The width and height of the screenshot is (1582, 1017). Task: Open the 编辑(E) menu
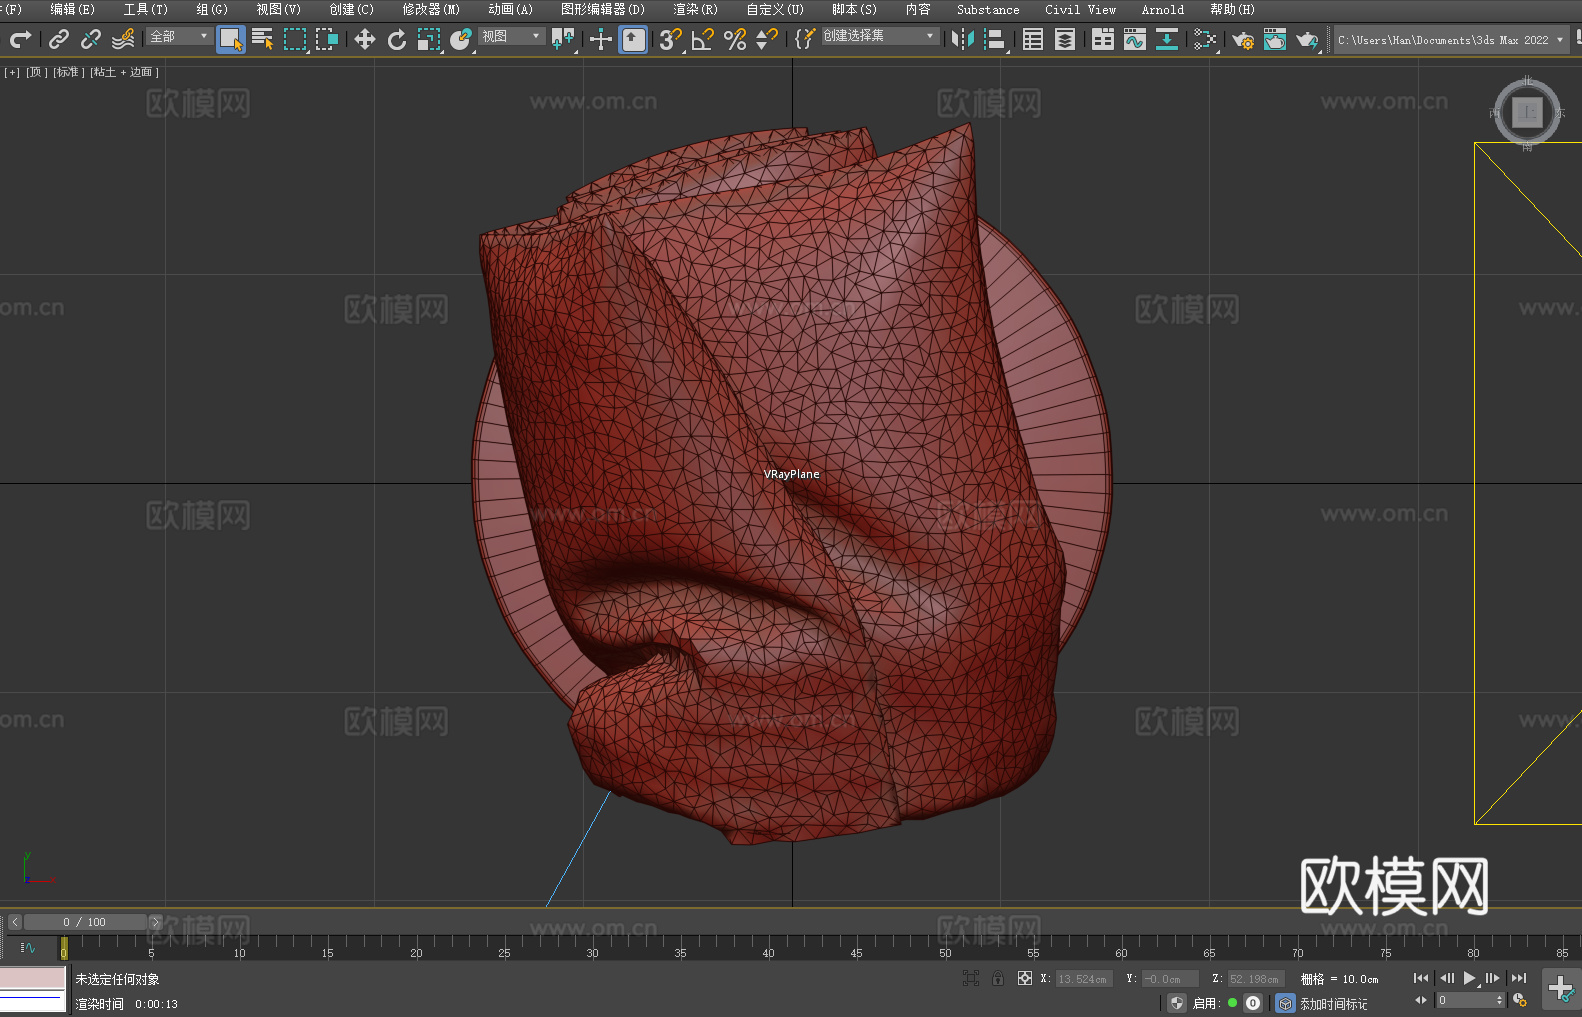pos(72,9)
